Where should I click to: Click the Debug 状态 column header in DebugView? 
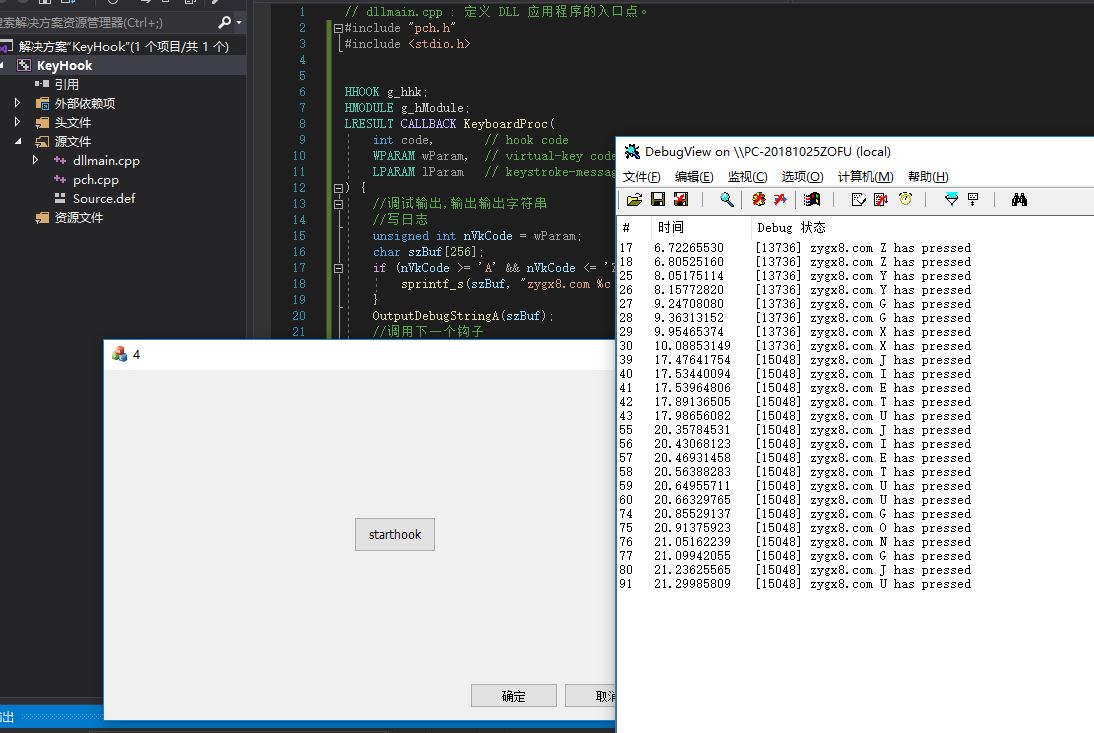[x=790, y=227]
